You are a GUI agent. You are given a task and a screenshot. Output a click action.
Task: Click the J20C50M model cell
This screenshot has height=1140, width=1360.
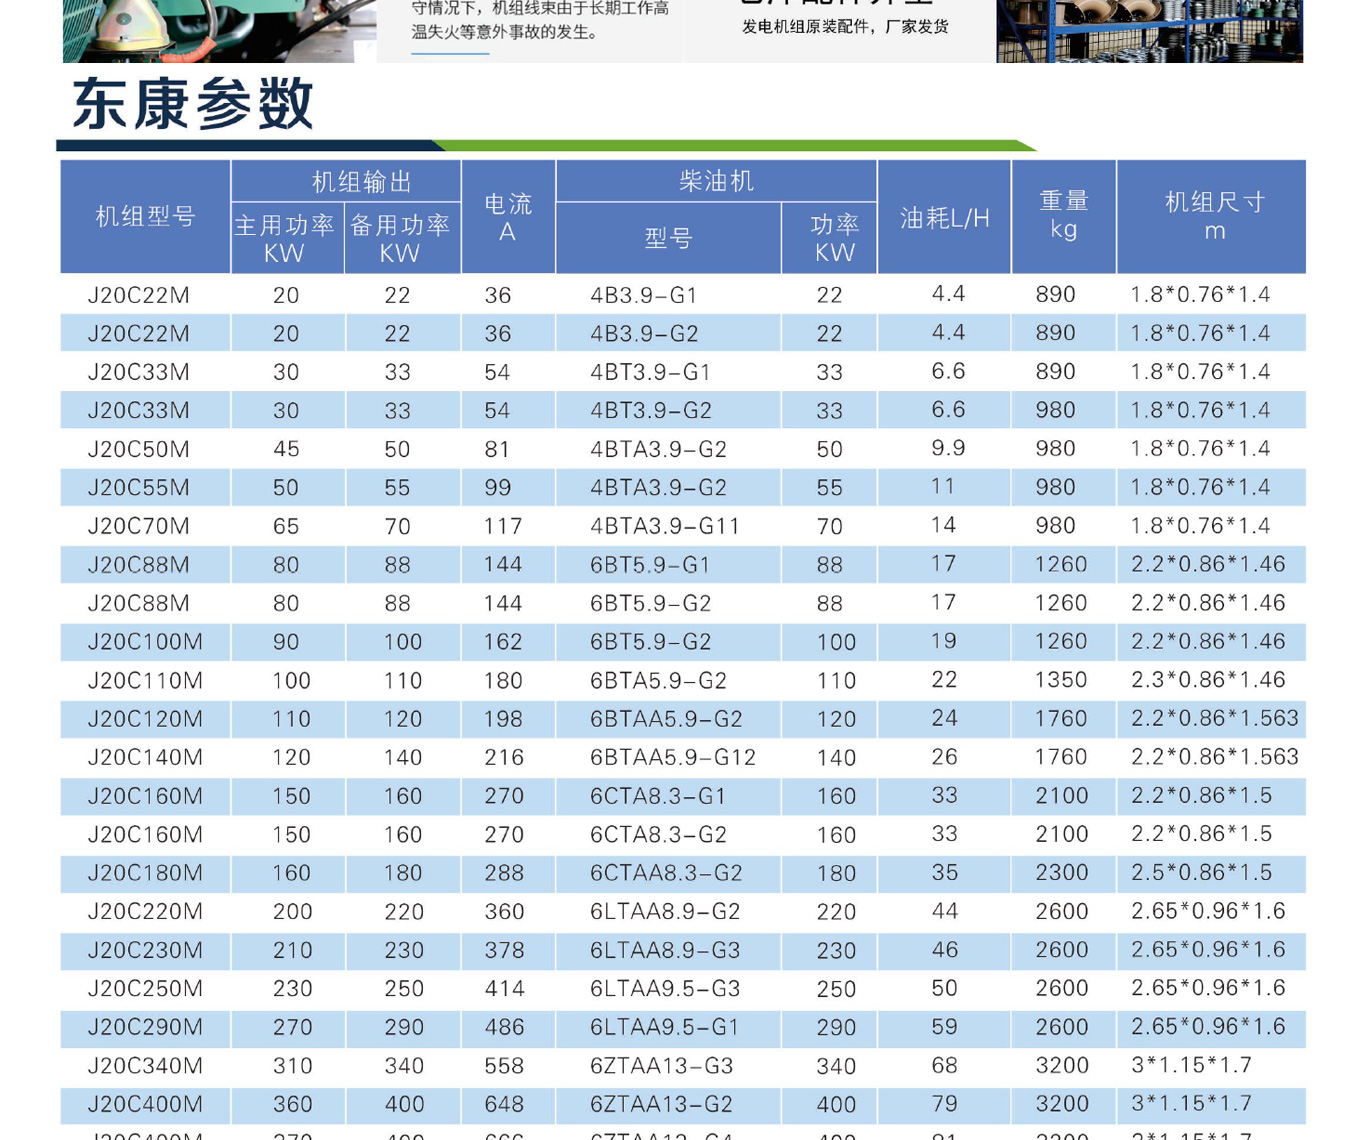(139, 450)
